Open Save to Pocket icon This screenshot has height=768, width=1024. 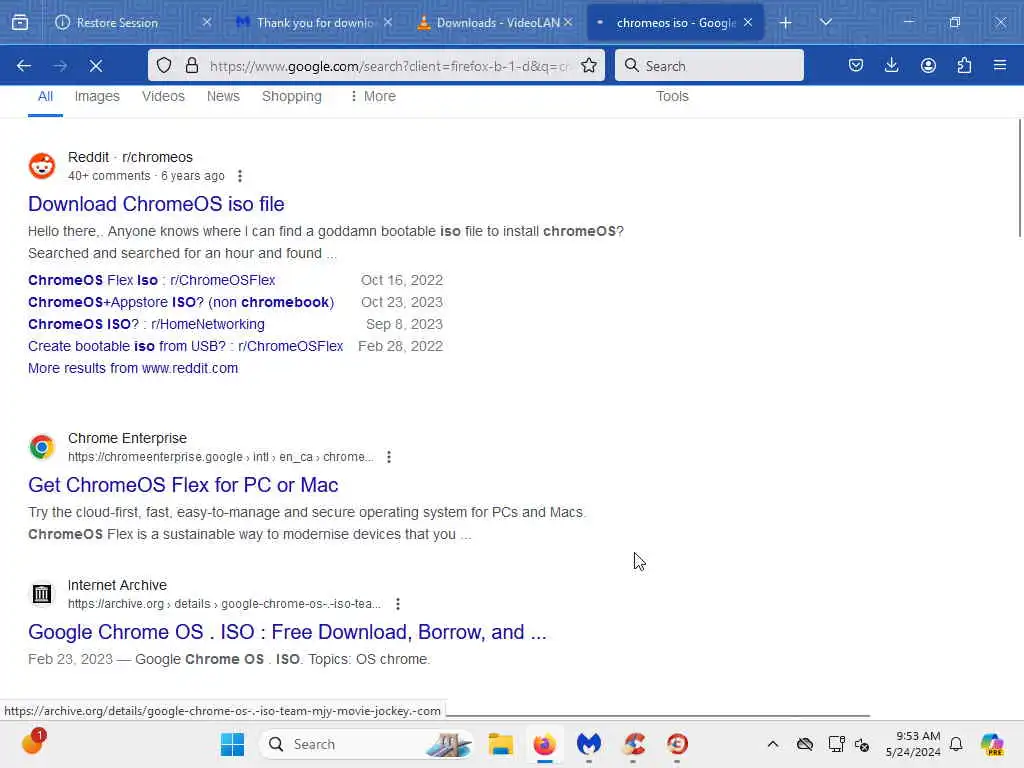[856, 65]
